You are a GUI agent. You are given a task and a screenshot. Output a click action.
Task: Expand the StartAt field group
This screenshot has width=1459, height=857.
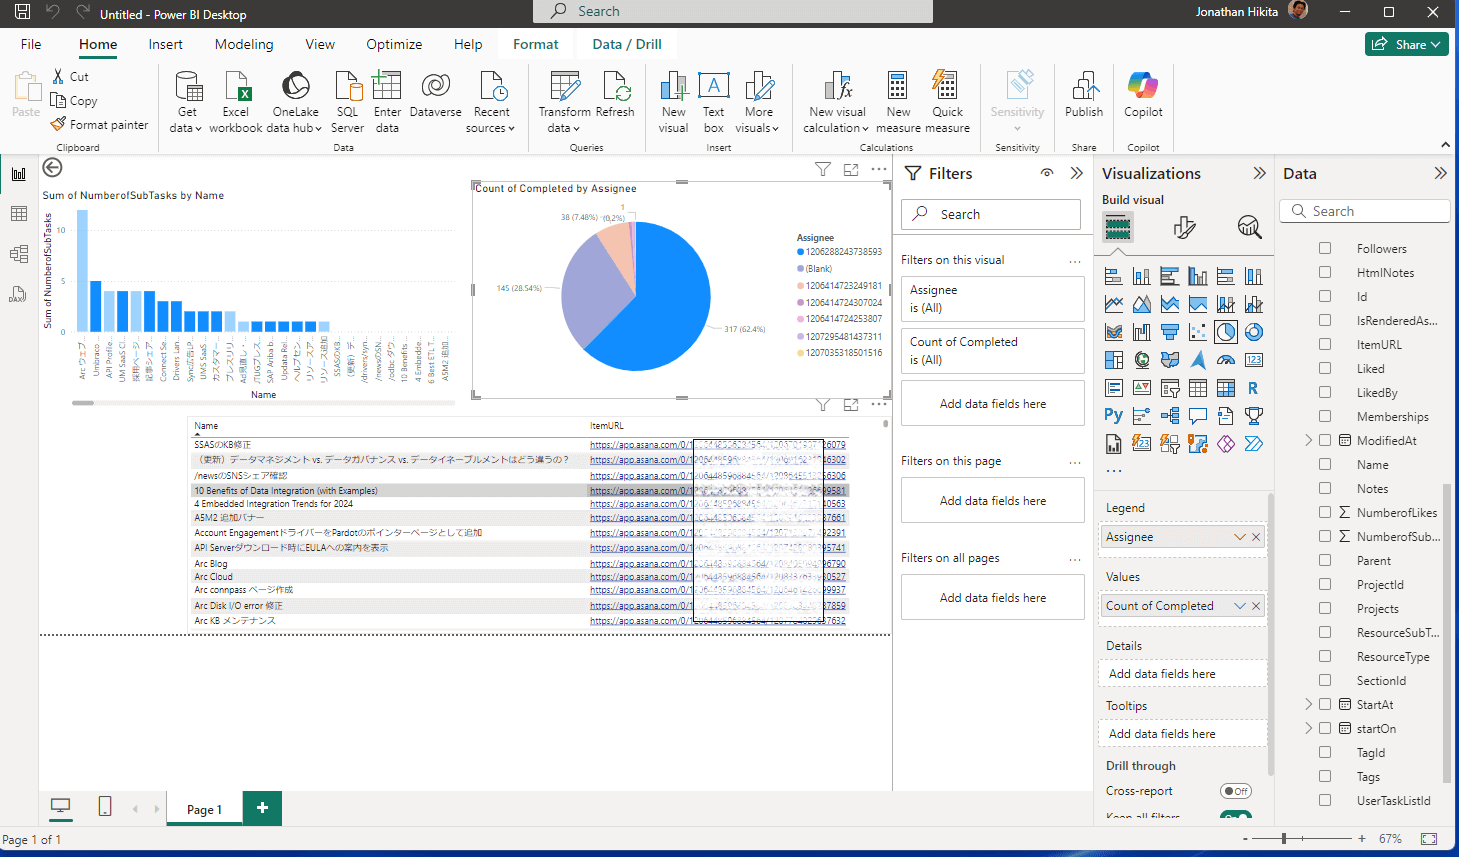[x=1308, y=704]
